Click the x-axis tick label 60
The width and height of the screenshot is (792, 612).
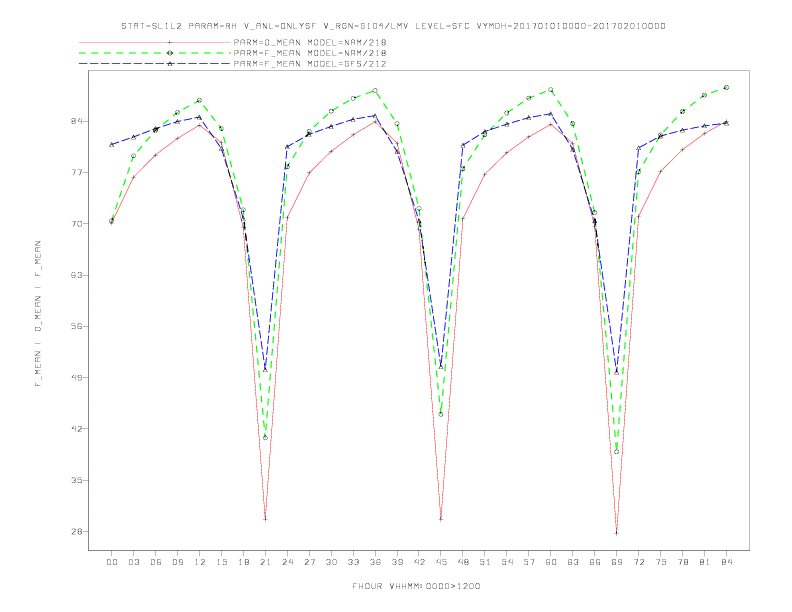551,562
